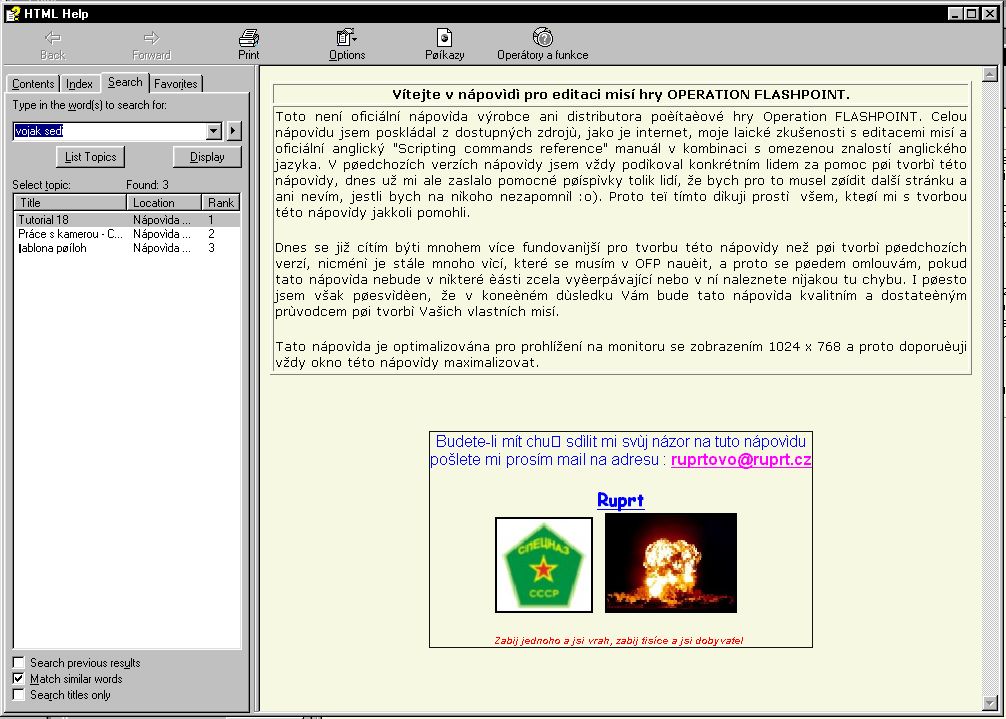Maximize the HTML Help window
Screen dimensions: 1006x719
click(x=972, y=13)
